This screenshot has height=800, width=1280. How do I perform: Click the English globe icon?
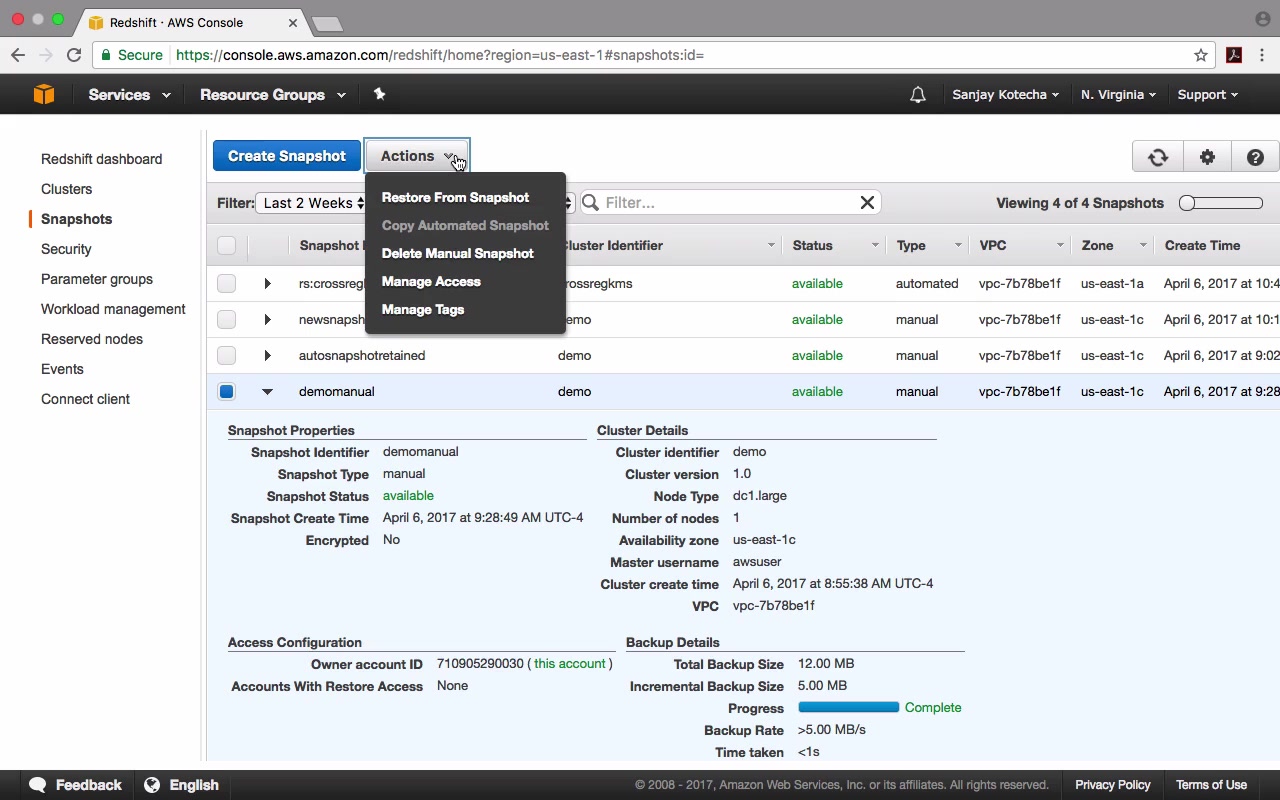pyautogui.click(x=152, y=785)
